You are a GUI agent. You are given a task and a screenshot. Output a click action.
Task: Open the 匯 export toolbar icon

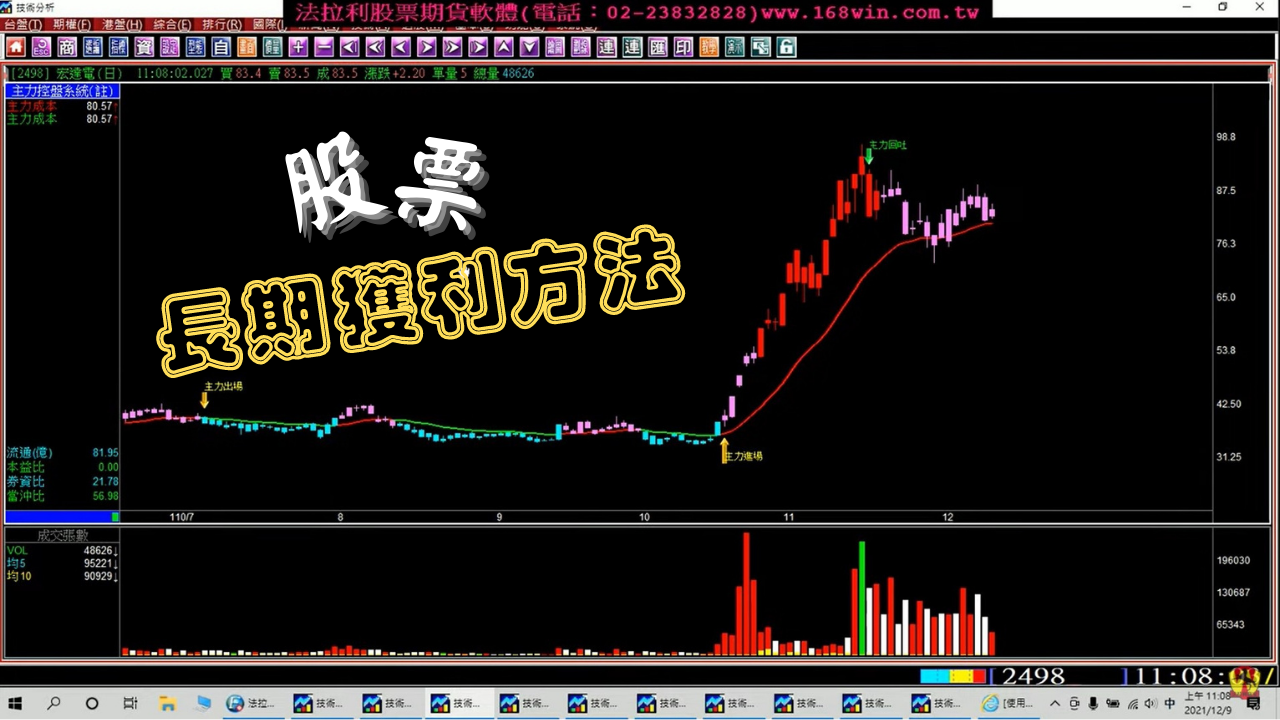658,47
